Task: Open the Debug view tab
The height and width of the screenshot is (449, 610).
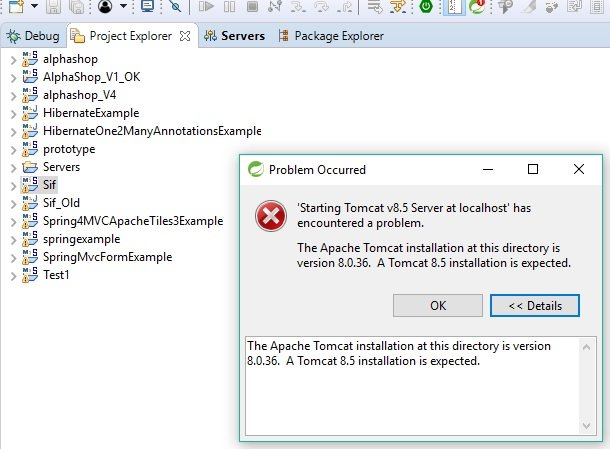Action: point(33,36)
